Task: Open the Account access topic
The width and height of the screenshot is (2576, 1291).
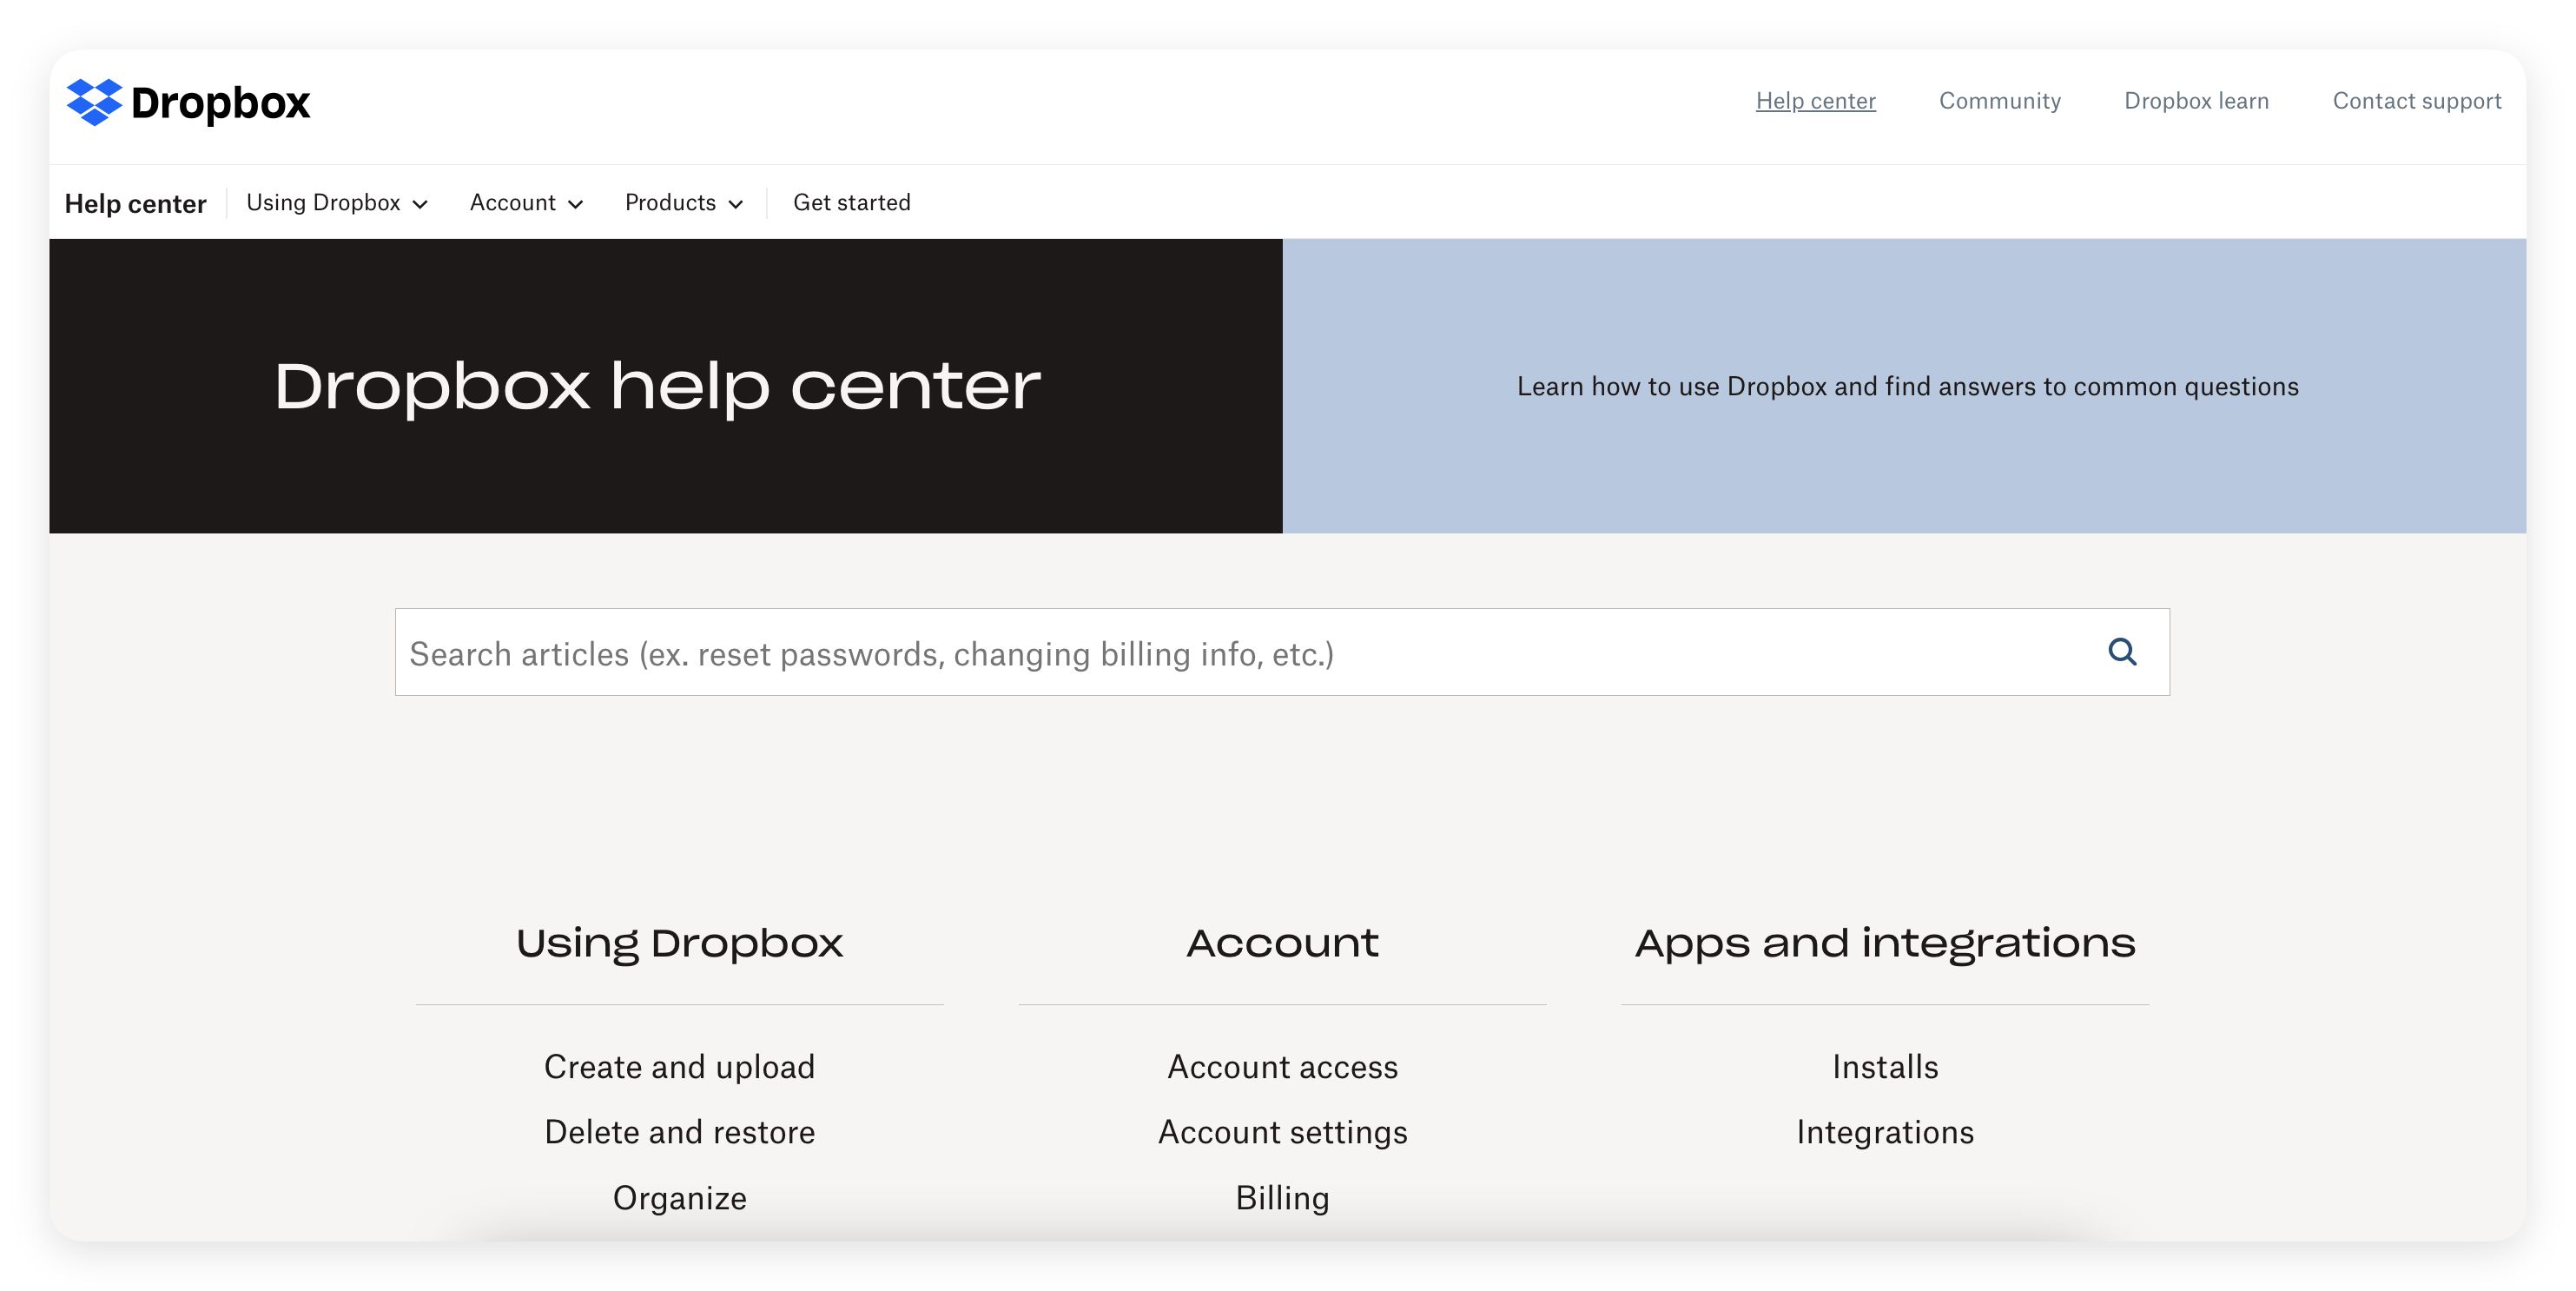Action: click(x=1283, y=1067)
